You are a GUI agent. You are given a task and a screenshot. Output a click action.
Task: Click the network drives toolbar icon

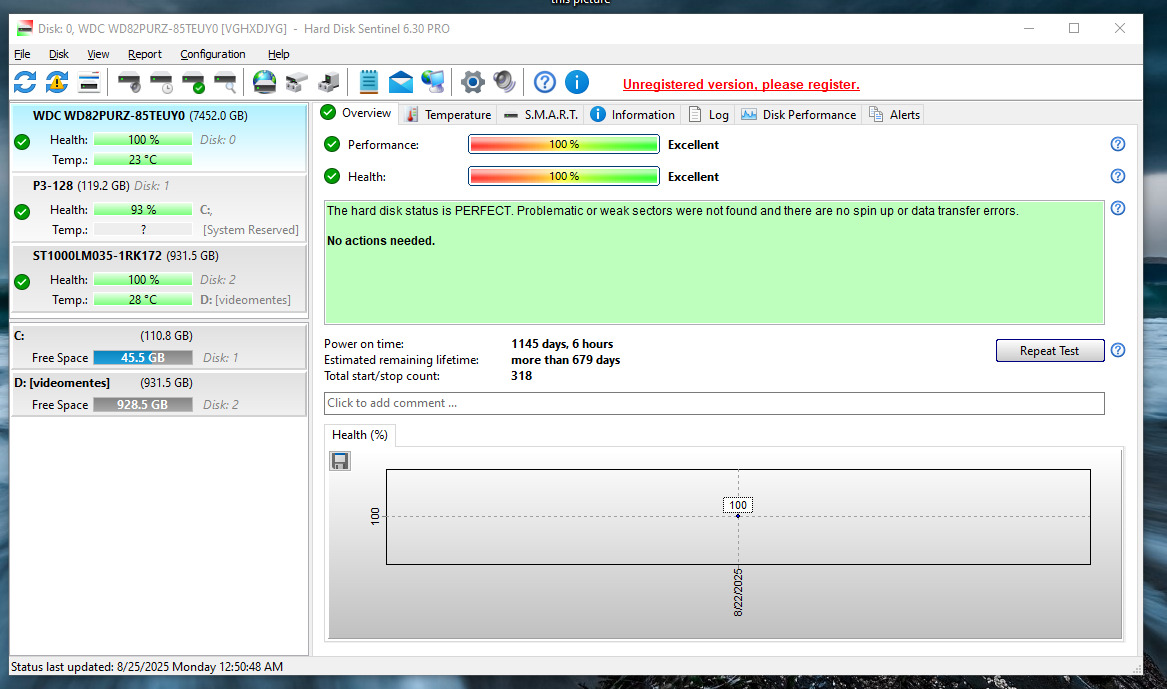[x=296, y=82]
